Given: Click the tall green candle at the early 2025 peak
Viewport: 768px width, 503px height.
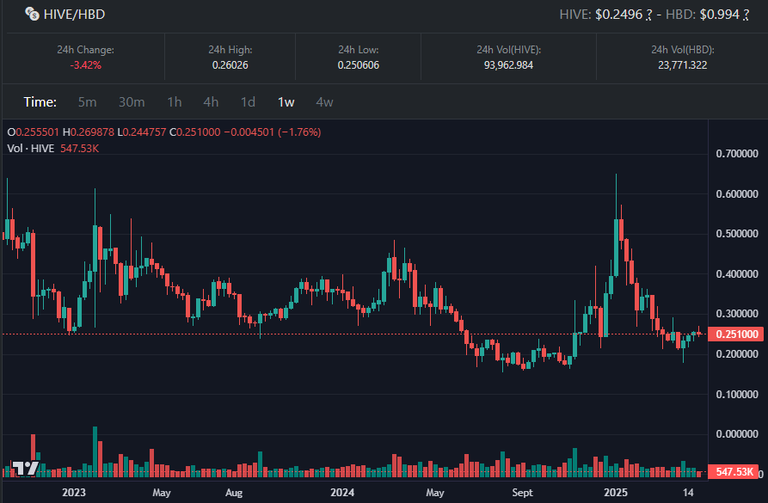Looking at the screenshot, I should click(x=616, y=247).
